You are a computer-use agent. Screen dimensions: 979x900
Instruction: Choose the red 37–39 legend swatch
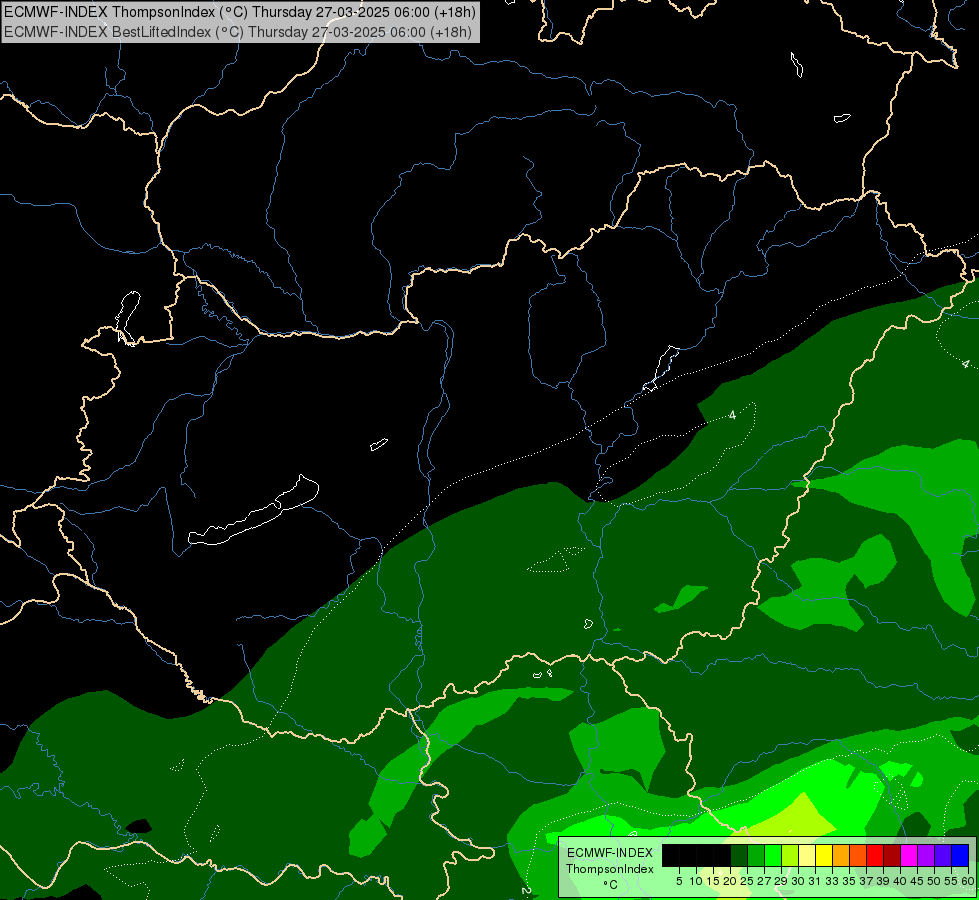[x=875, y=856]
